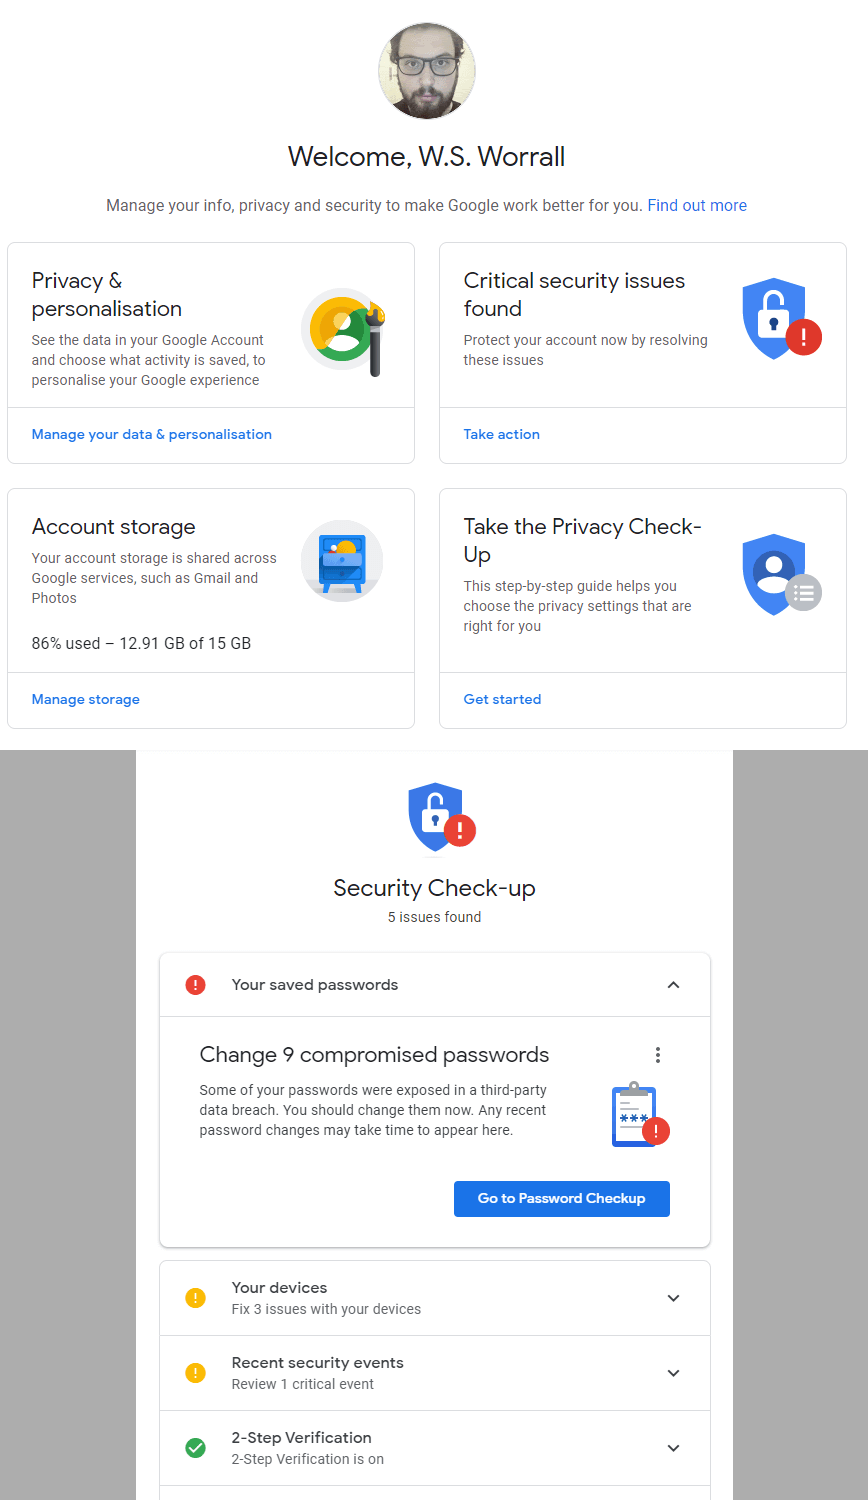The width and height of the screenshot is (868, 1500).
Task: Expand the Your devices section
Action: (673, 1296)
